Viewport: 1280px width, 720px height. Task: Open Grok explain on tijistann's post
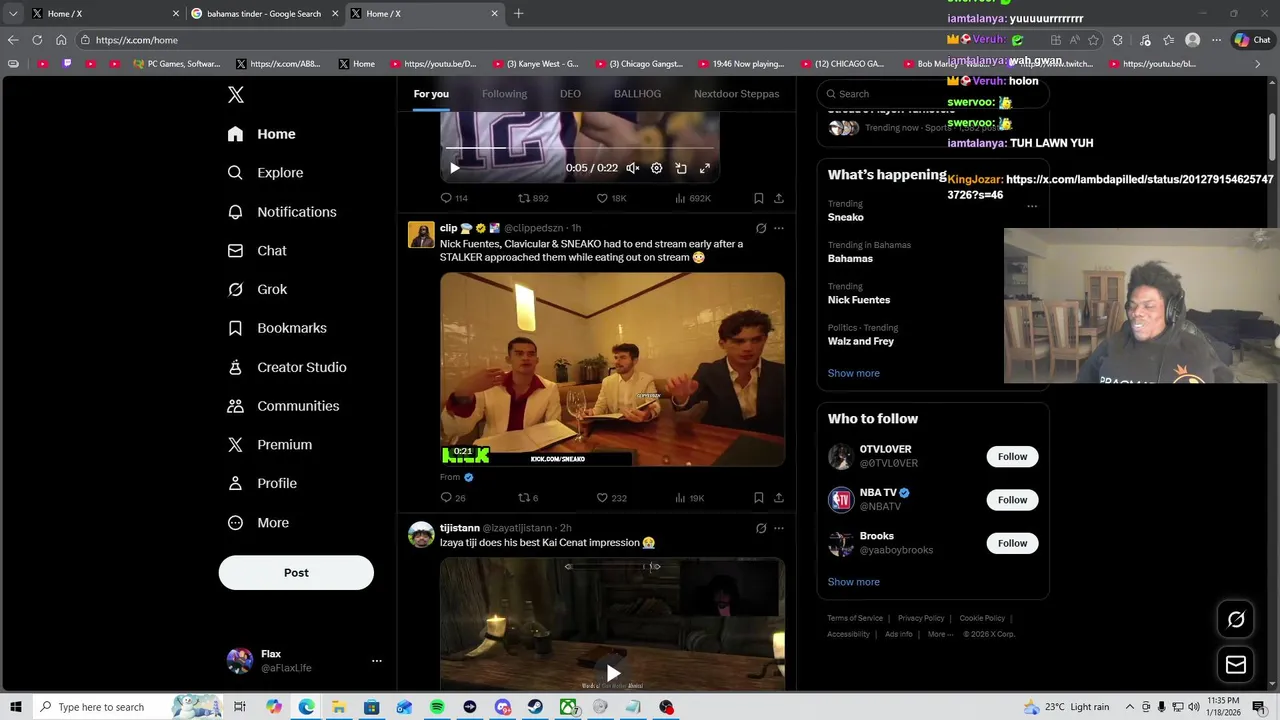pos(761,528)
